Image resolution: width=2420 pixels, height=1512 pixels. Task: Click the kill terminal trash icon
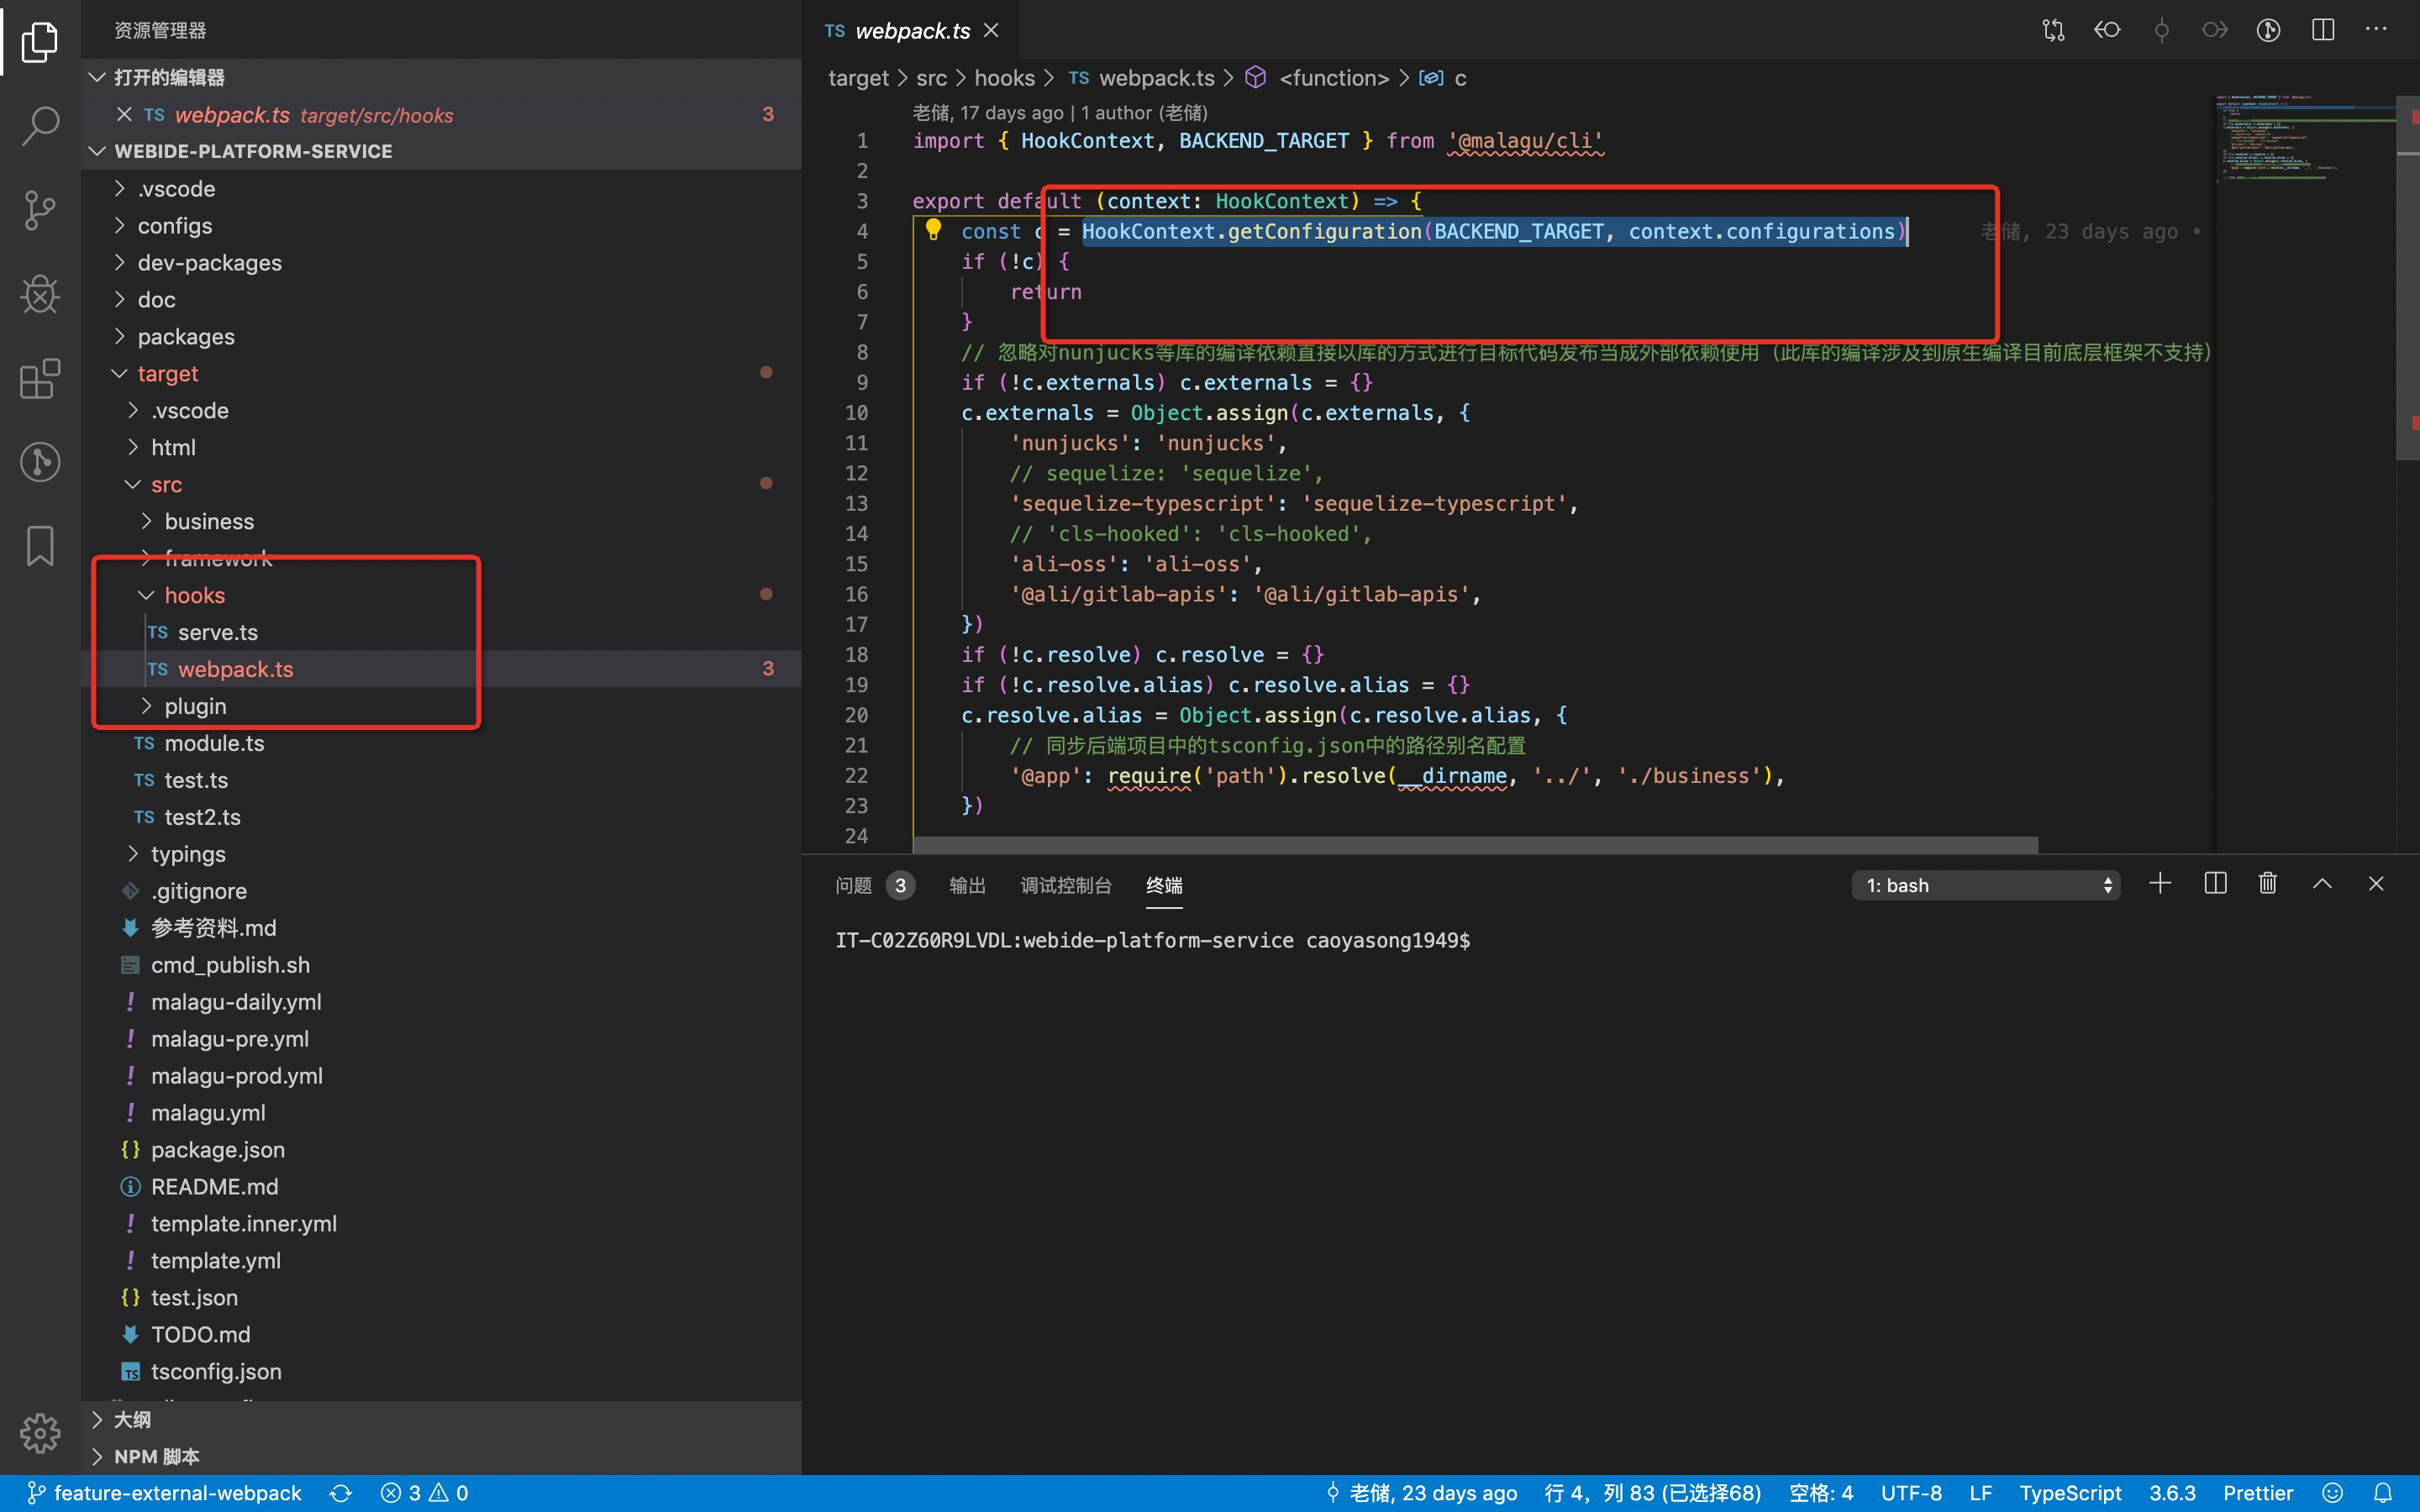(x=2267, y=884)
